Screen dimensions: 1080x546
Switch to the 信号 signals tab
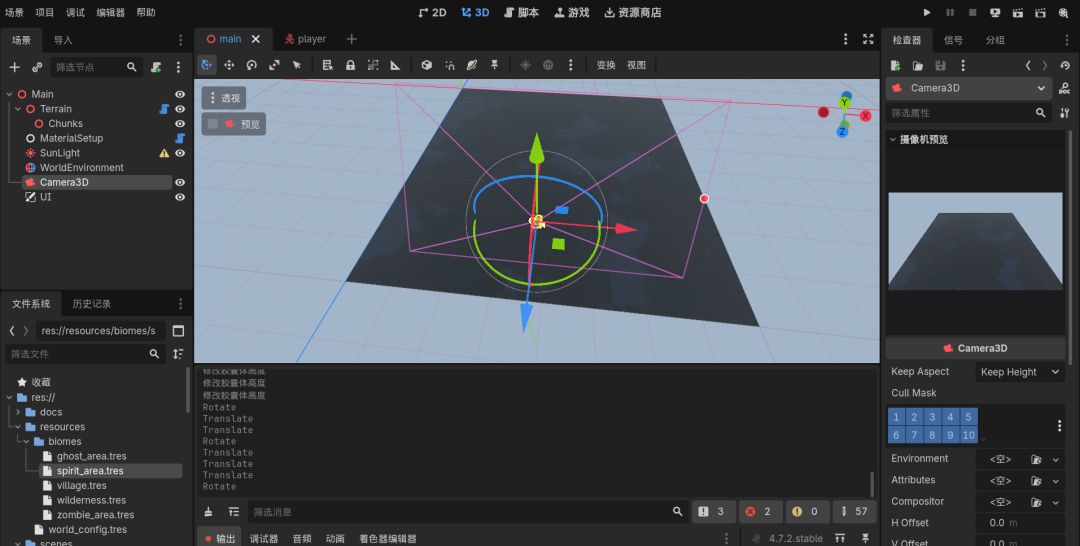pos(953,40)
